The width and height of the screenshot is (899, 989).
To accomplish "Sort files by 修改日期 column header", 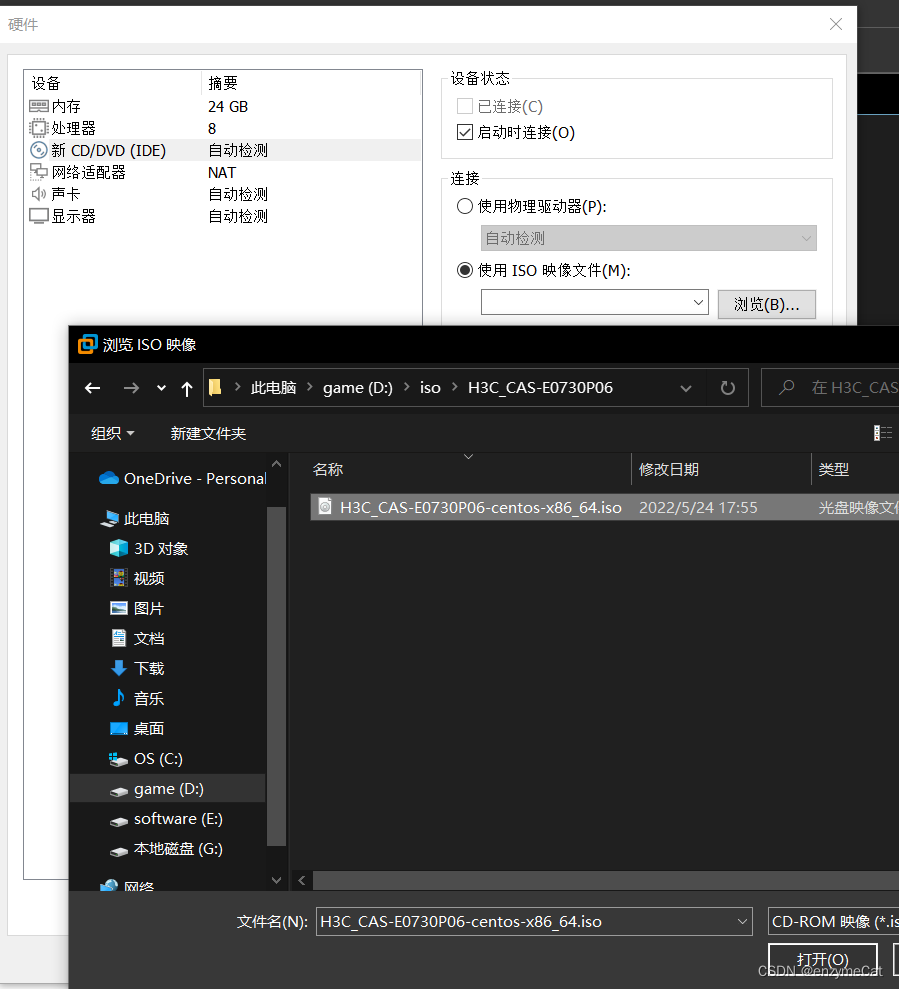I will point(669,469).
